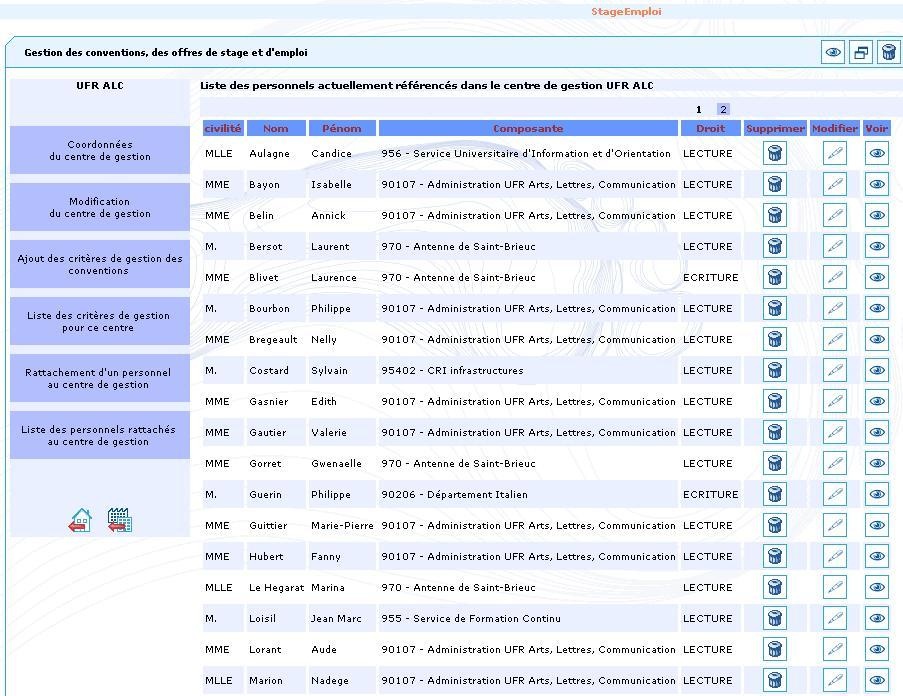Open Liste des critères de gestion
Viewport: 903px width, 696px height.
(x=99, y=322)
